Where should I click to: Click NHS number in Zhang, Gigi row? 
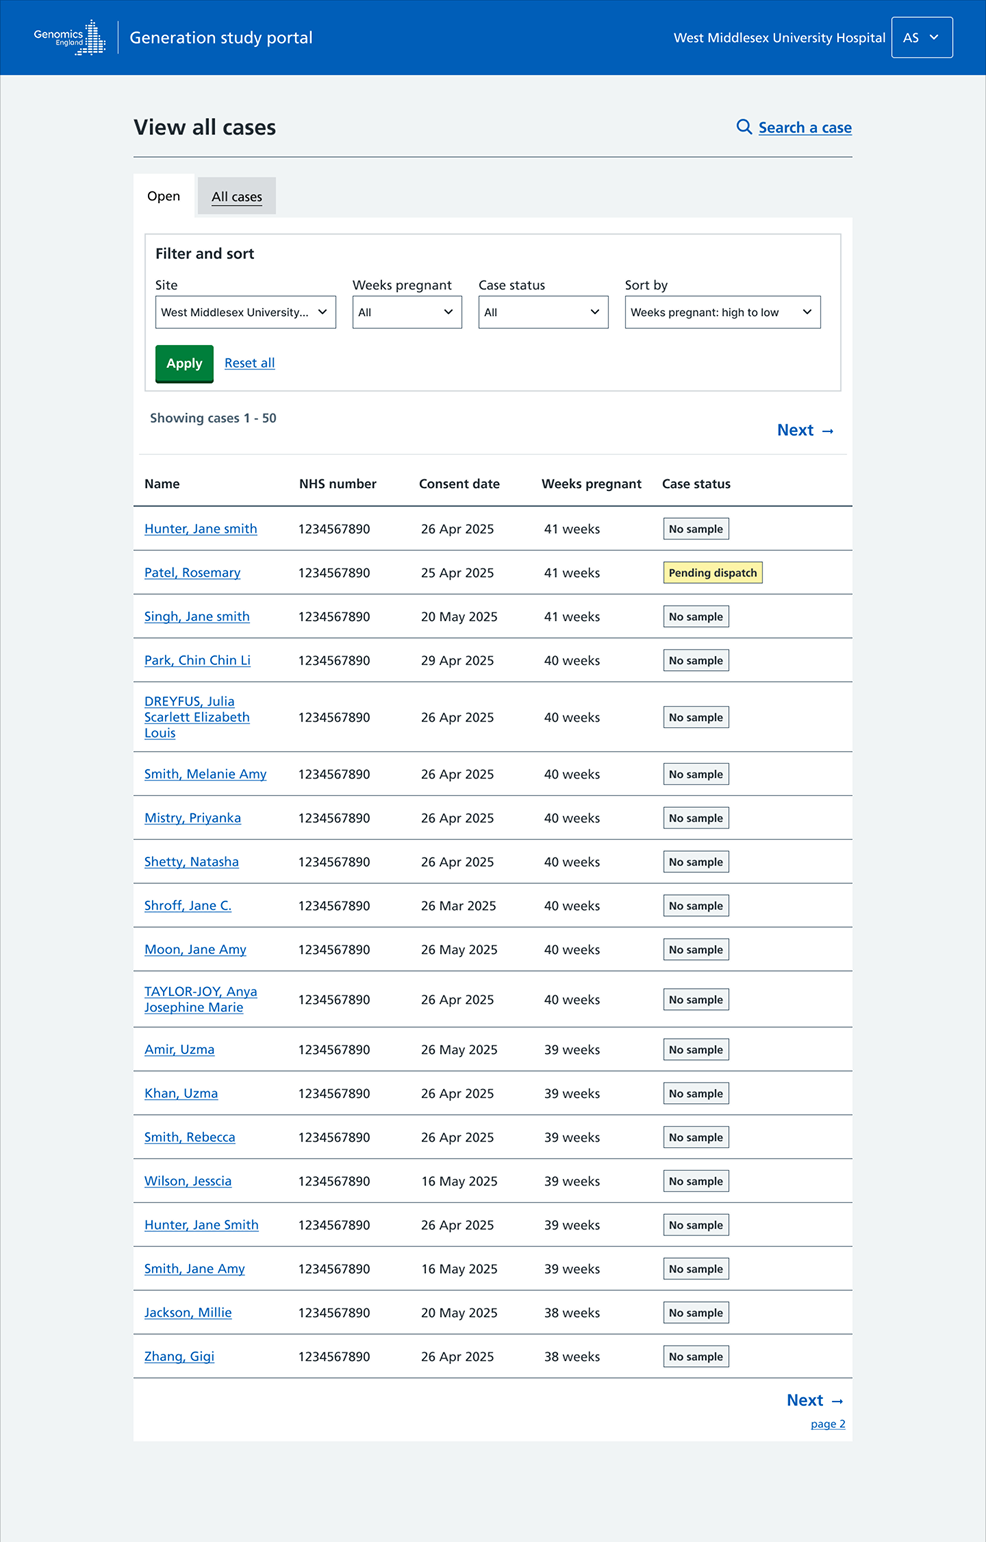point(334,1357)
